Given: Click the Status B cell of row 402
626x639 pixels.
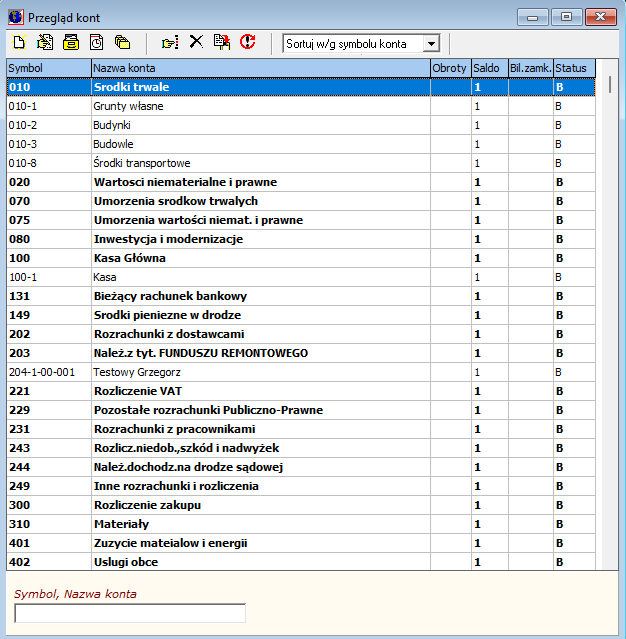Looking at the screenshot, I should click(x=575, y=562).
